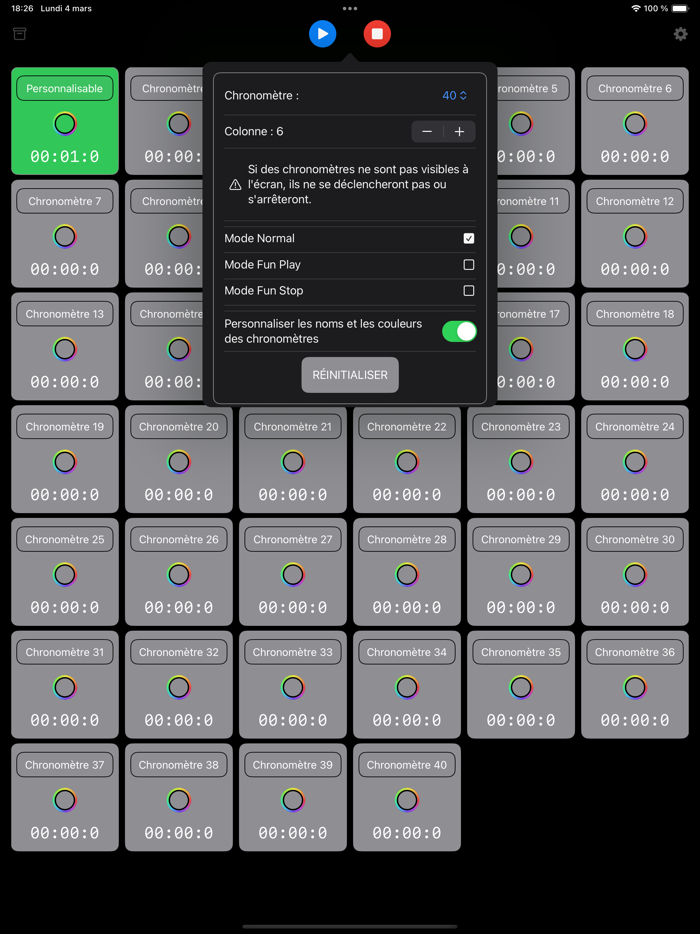This screenshot has height=934, width=700.
Task: Tap the time display of Chronomètre 26
Action: coord(179,607)
